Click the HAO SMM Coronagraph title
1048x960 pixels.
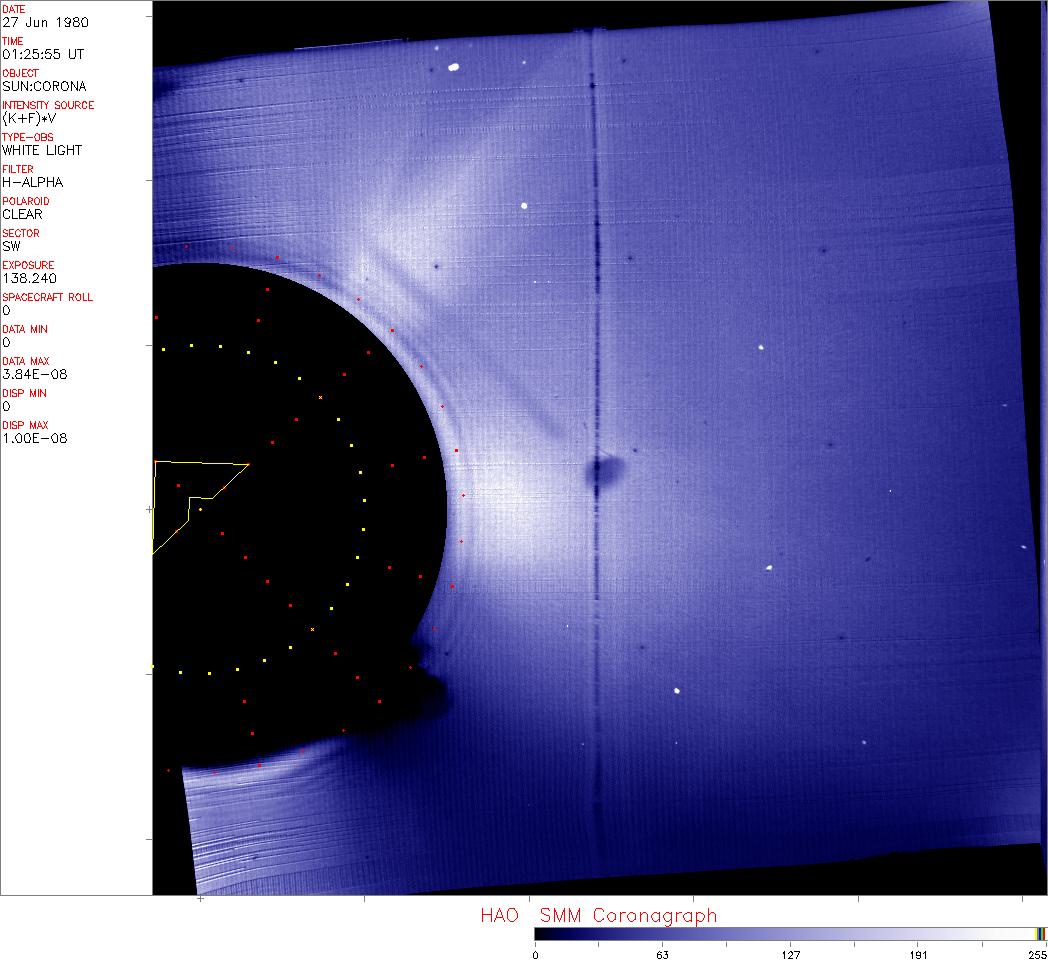click(x=598, y=916)
